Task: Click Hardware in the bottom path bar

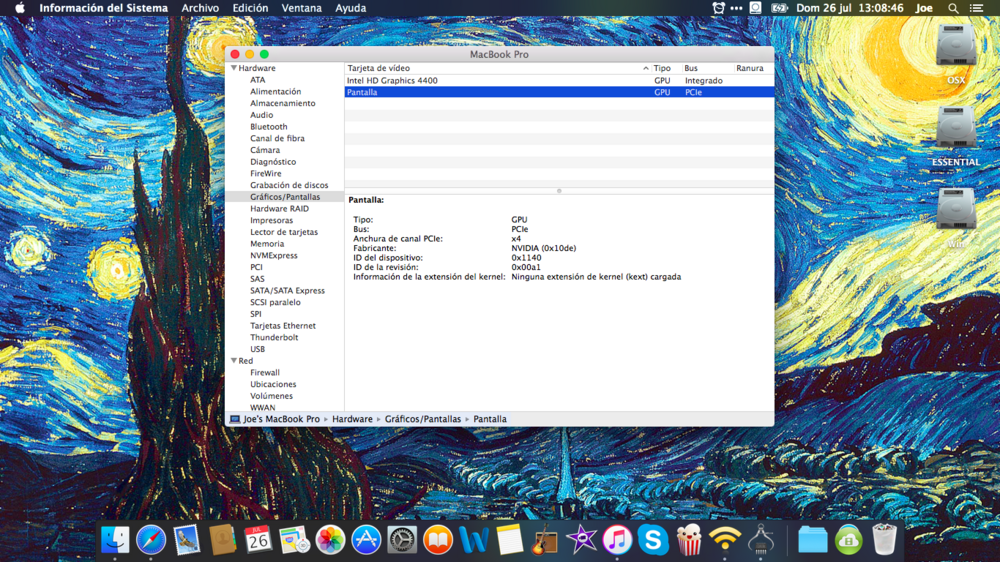Action: click(x=352, y=419)
